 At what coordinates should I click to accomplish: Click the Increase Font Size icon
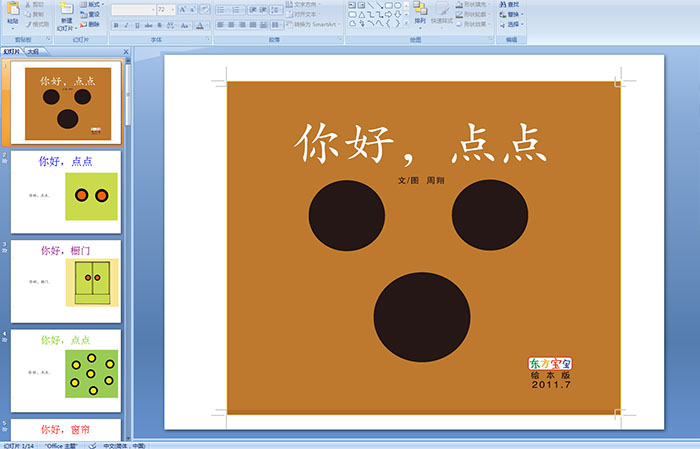183,9
